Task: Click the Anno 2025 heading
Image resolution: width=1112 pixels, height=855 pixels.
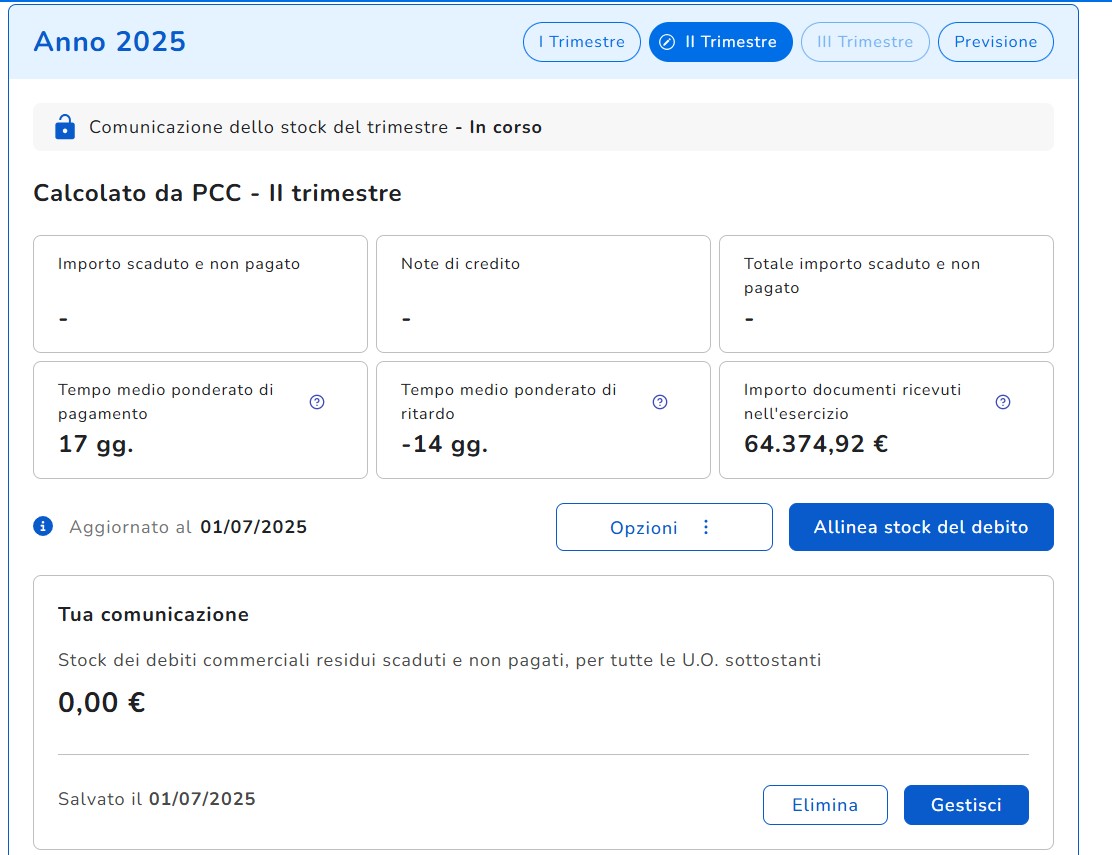Action: pyautogui.click(x=110, y=42)
